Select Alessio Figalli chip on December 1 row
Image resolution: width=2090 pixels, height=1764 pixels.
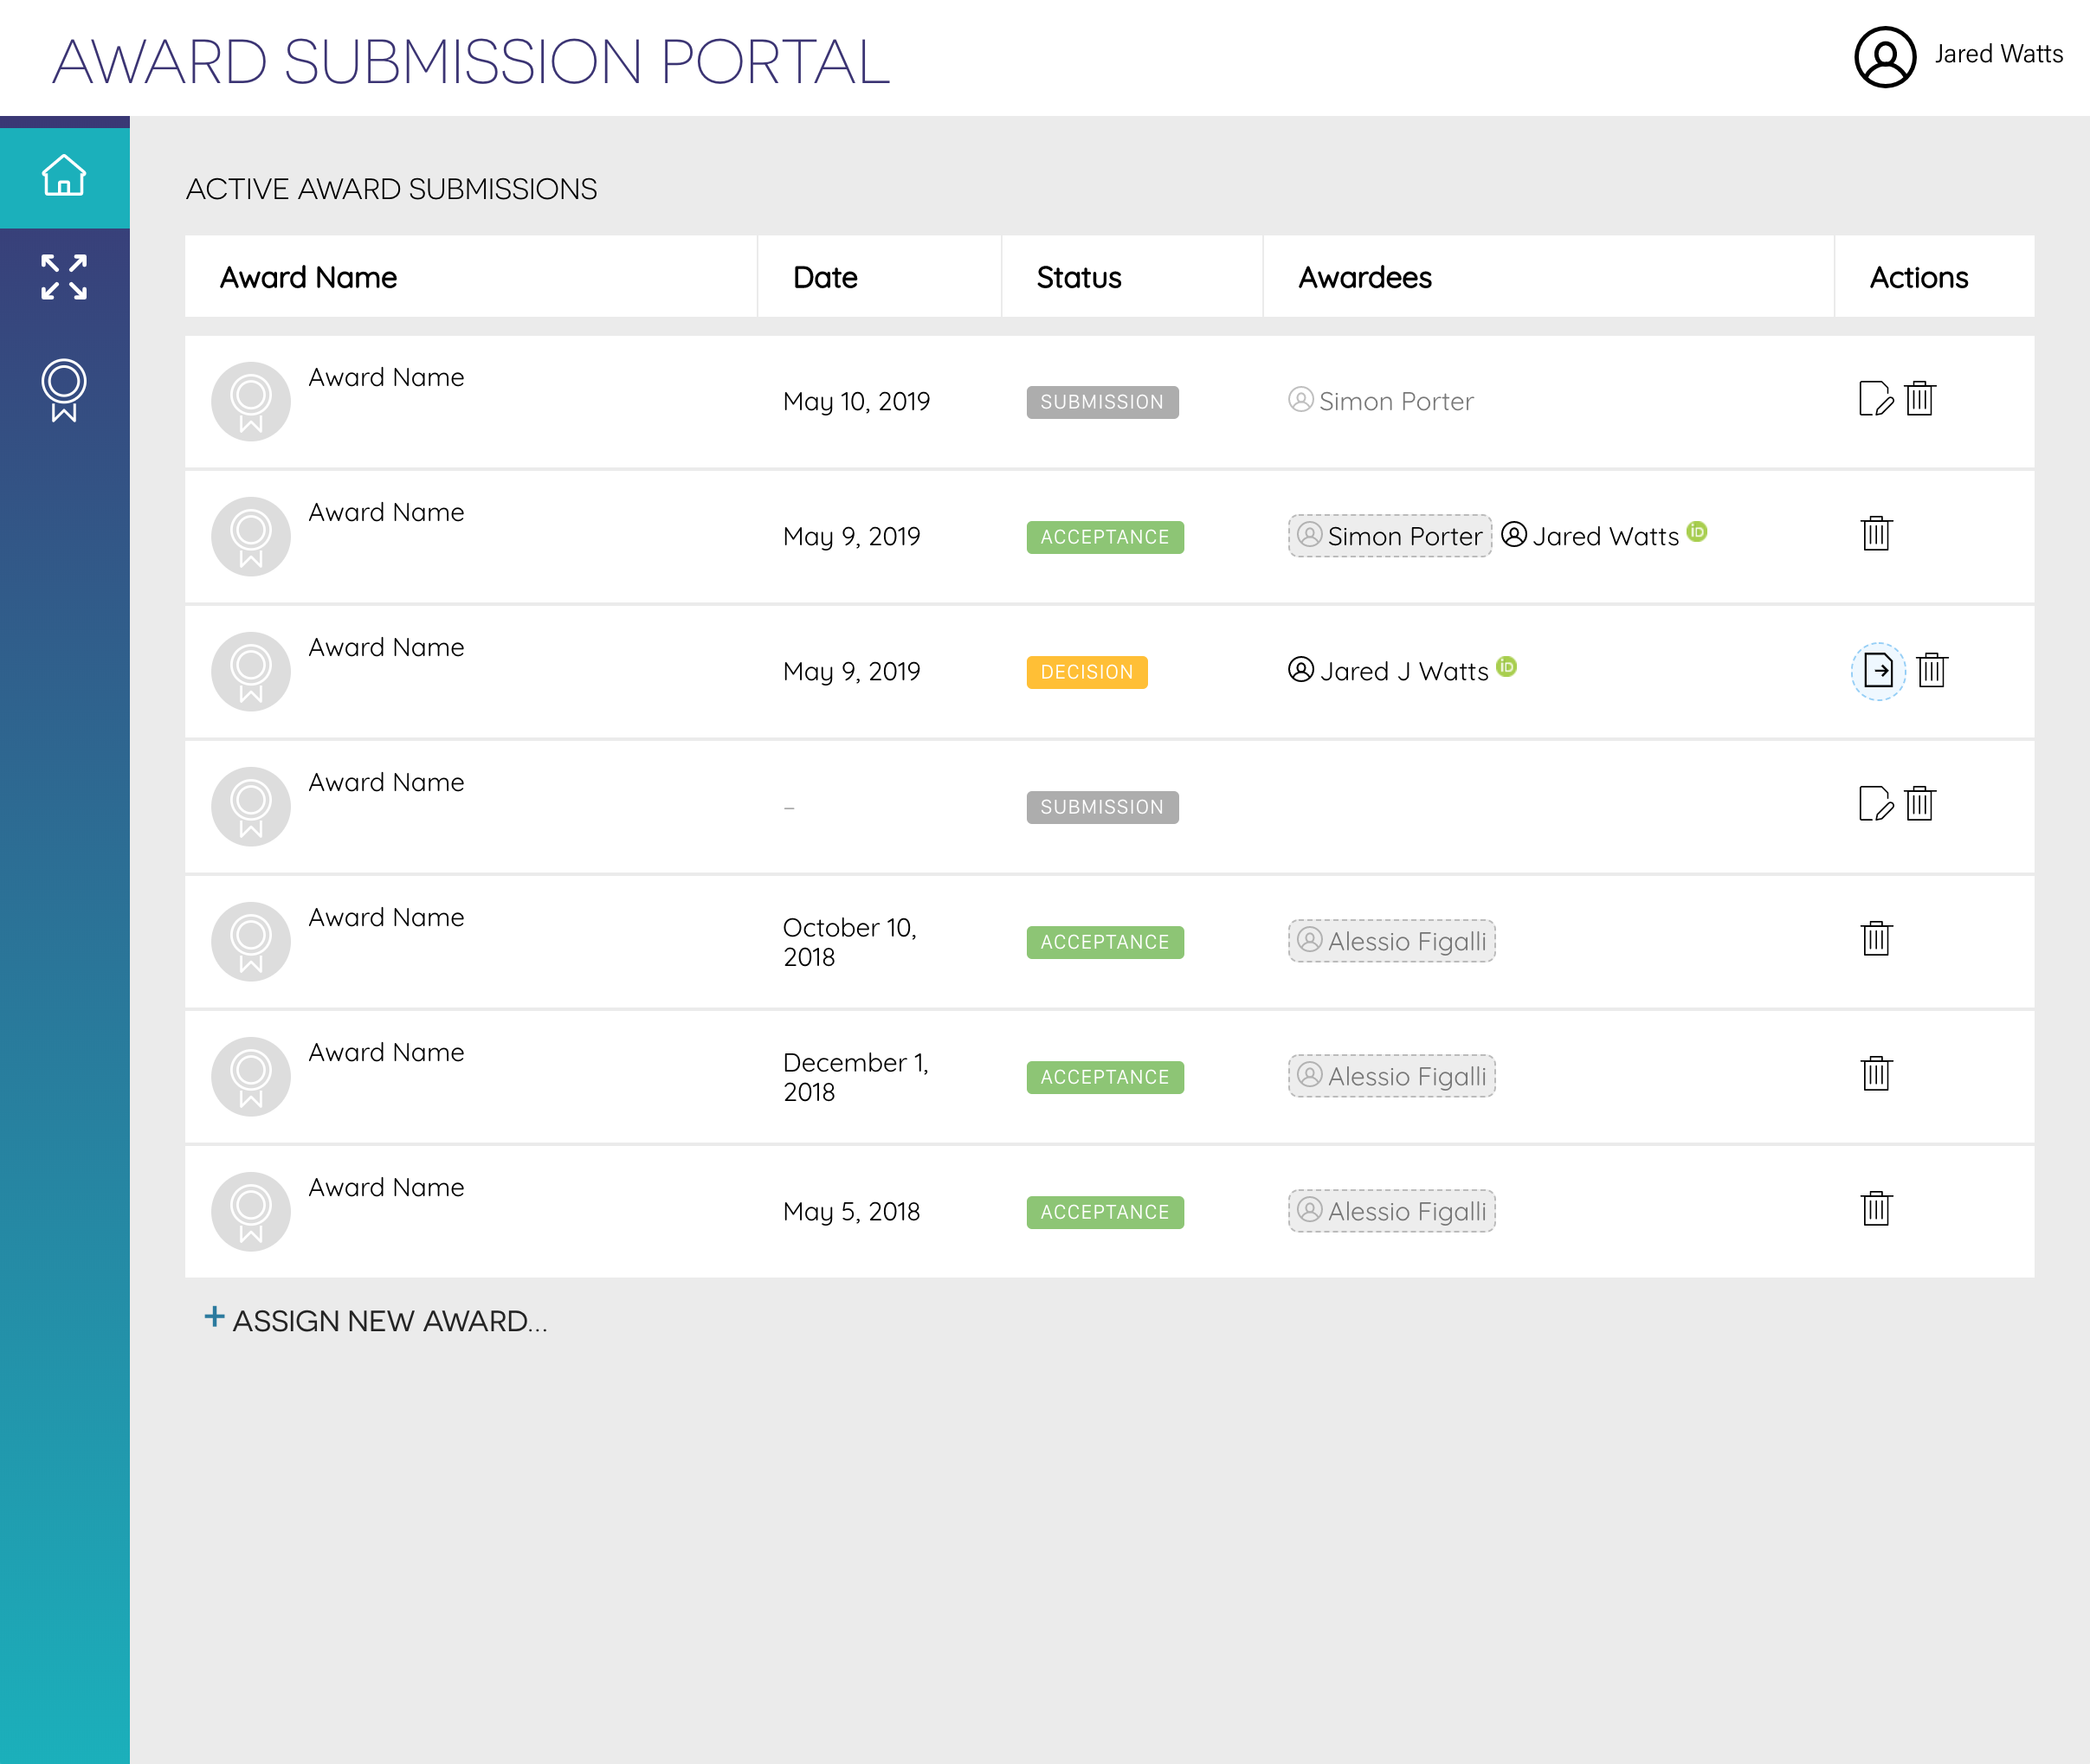[x=1391, y=1076]
